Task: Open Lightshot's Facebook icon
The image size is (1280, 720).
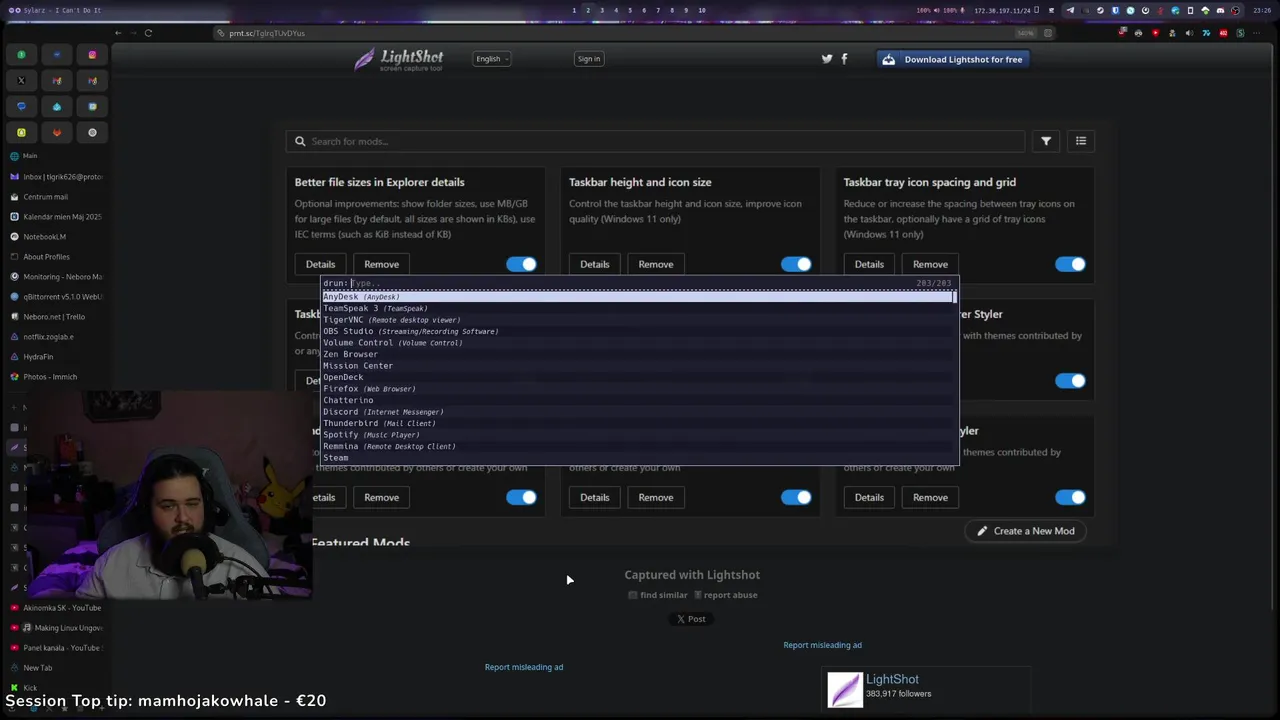Action: tap(844, 59)
